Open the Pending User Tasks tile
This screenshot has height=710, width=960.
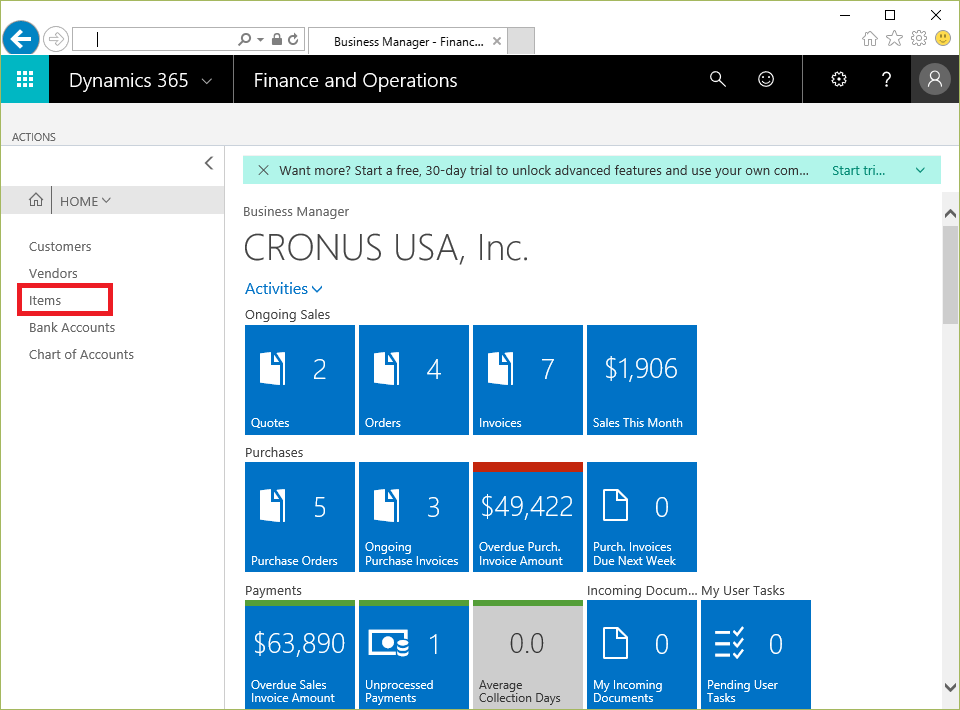(x=756, y=654)
